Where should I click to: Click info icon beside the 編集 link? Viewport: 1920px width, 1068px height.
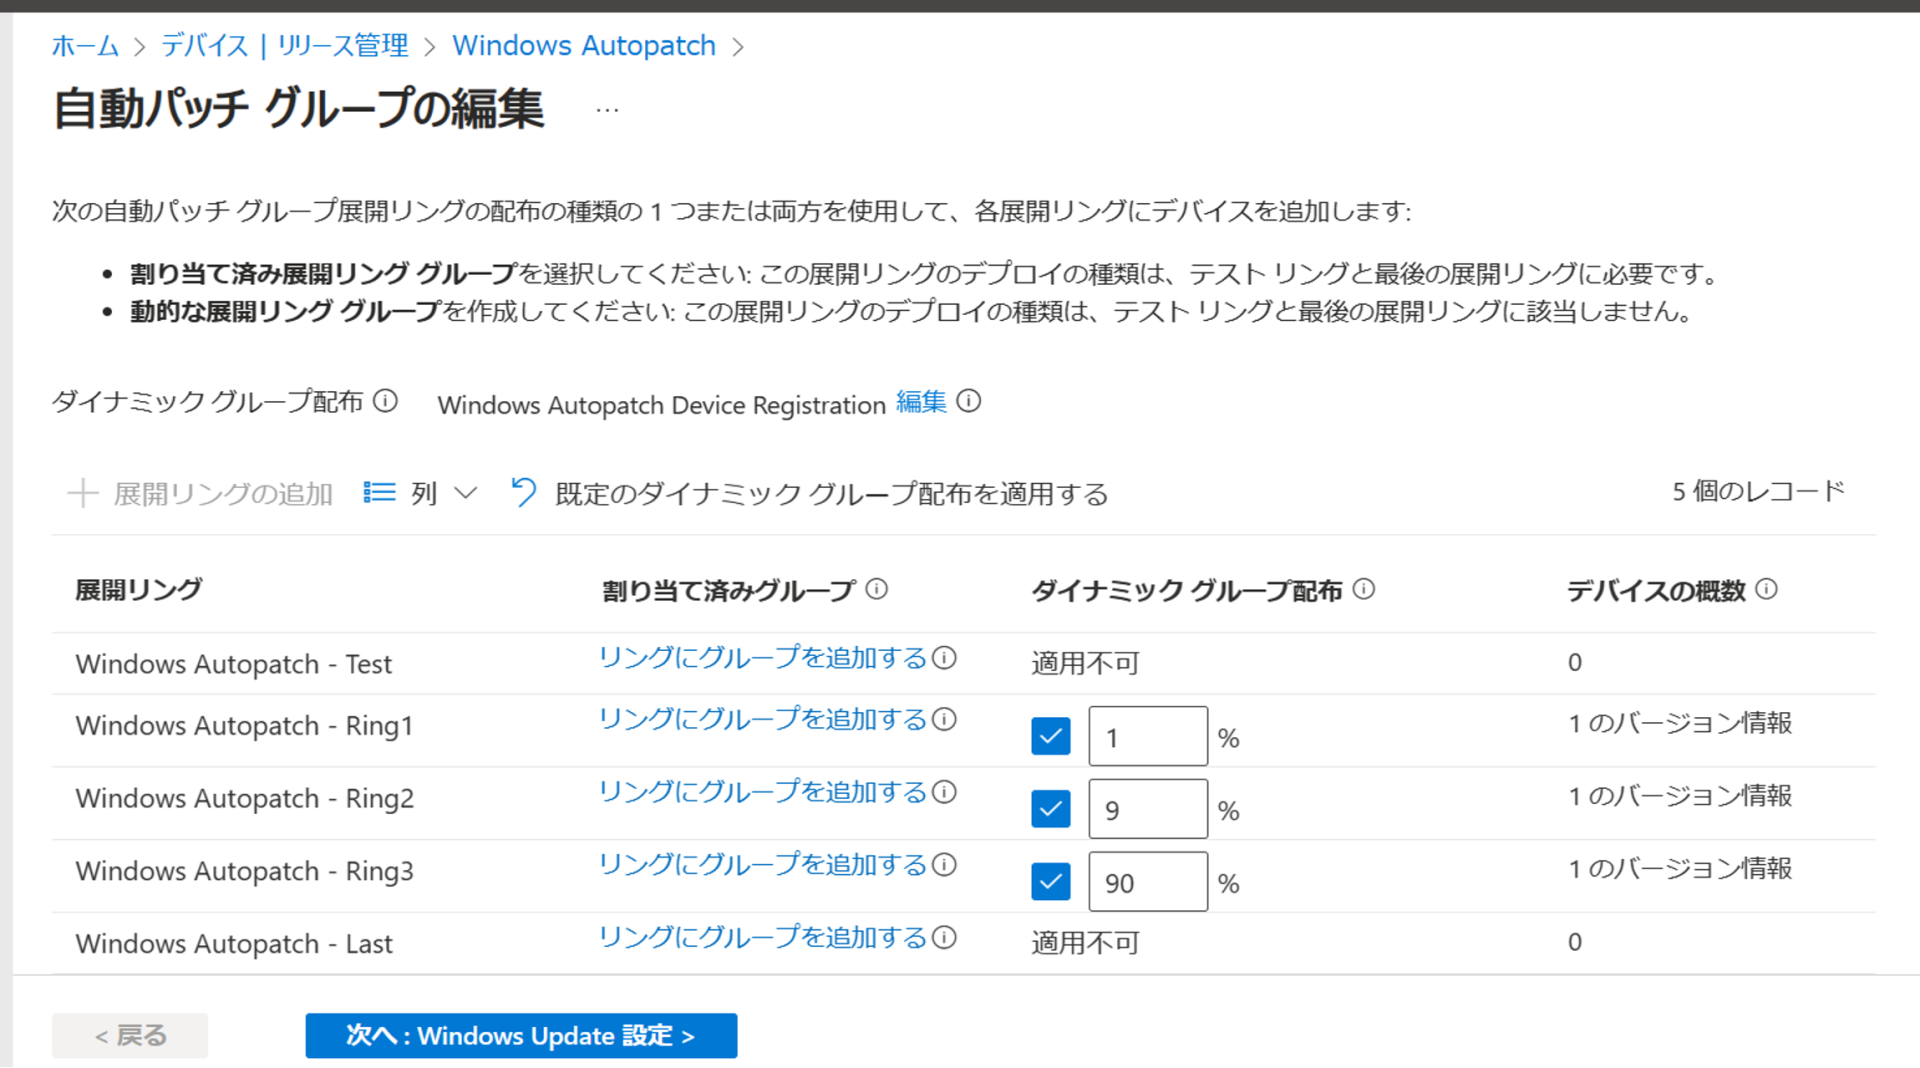click(969, 402)
